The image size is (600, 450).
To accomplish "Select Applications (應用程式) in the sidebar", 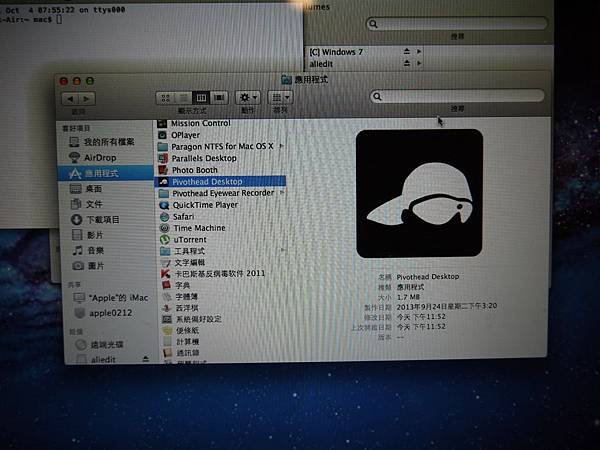I will pyautogui.click(x=106, y=173).
